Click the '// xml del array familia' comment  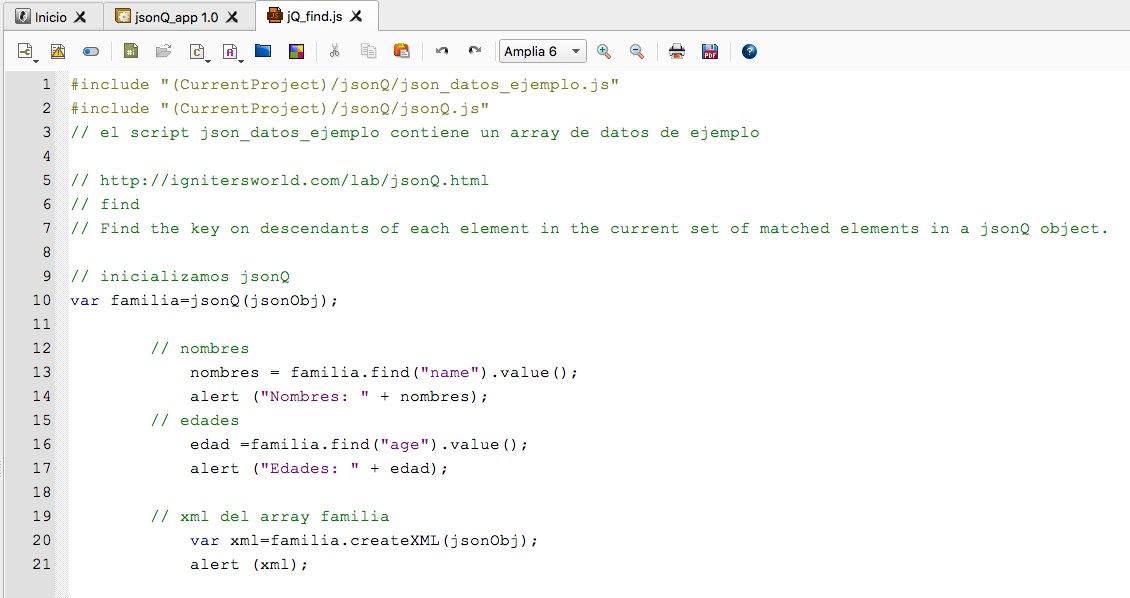[270, 517]
